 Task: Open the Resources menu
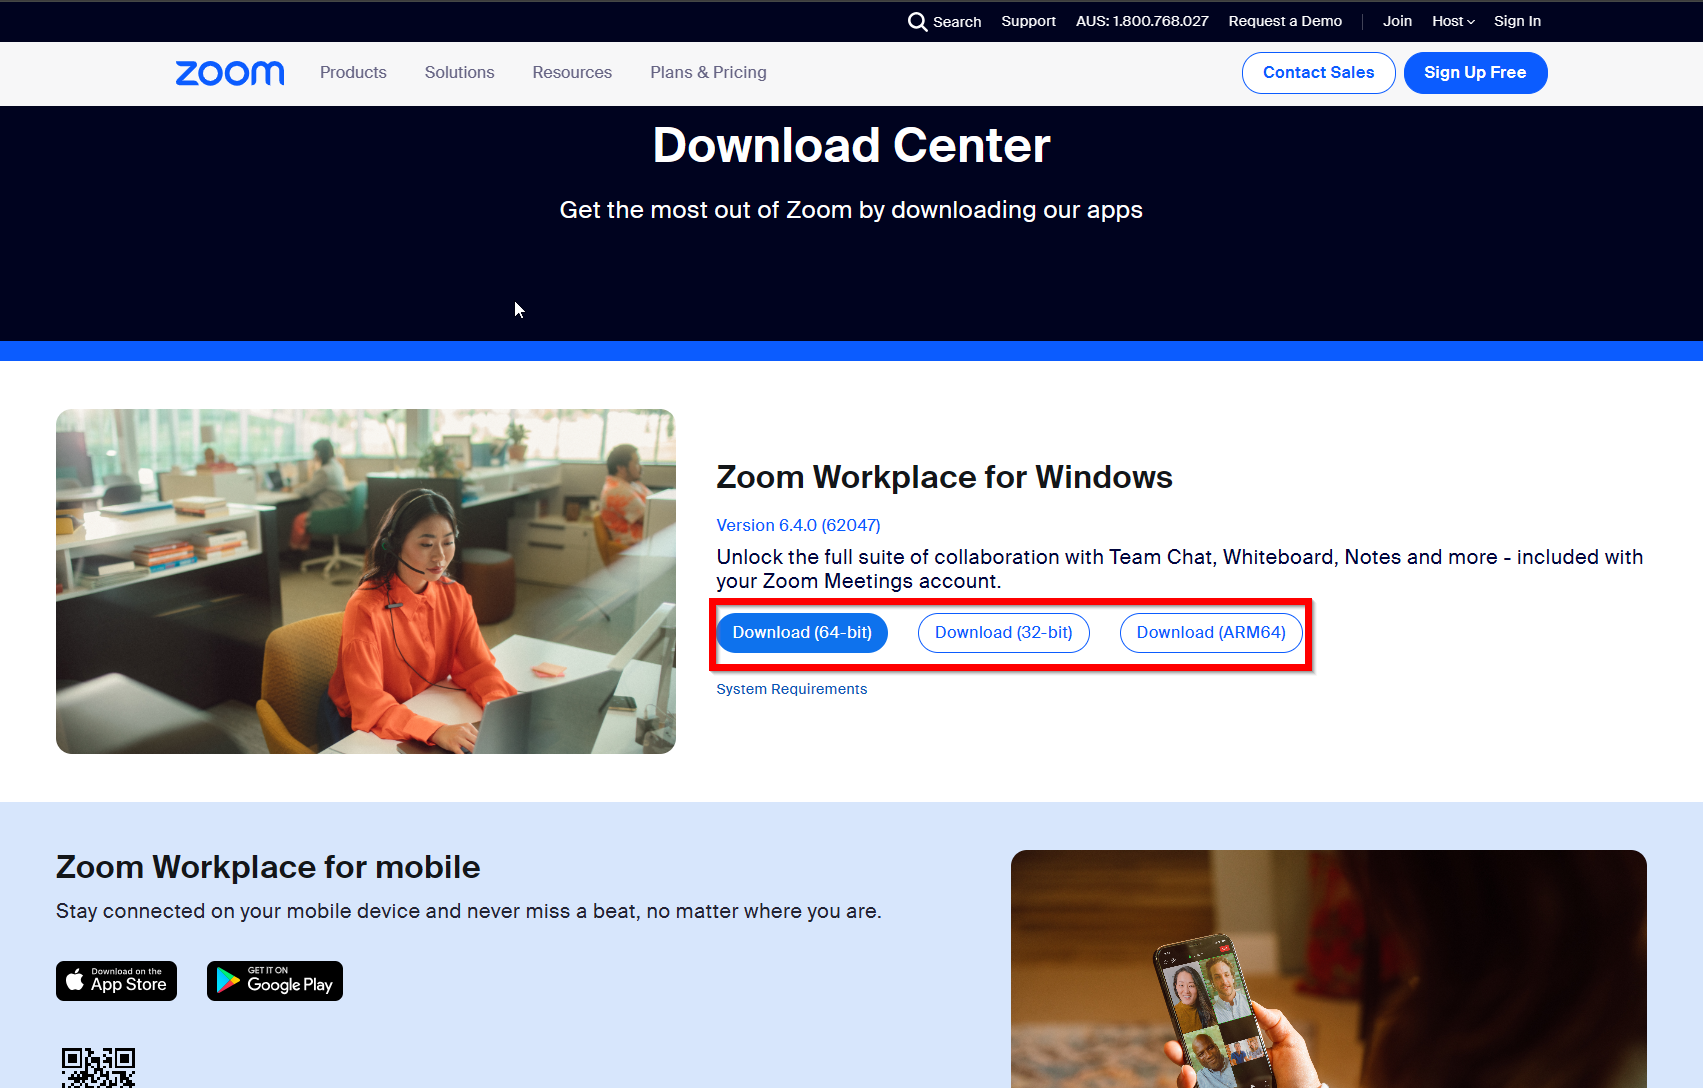coord(572,72)
